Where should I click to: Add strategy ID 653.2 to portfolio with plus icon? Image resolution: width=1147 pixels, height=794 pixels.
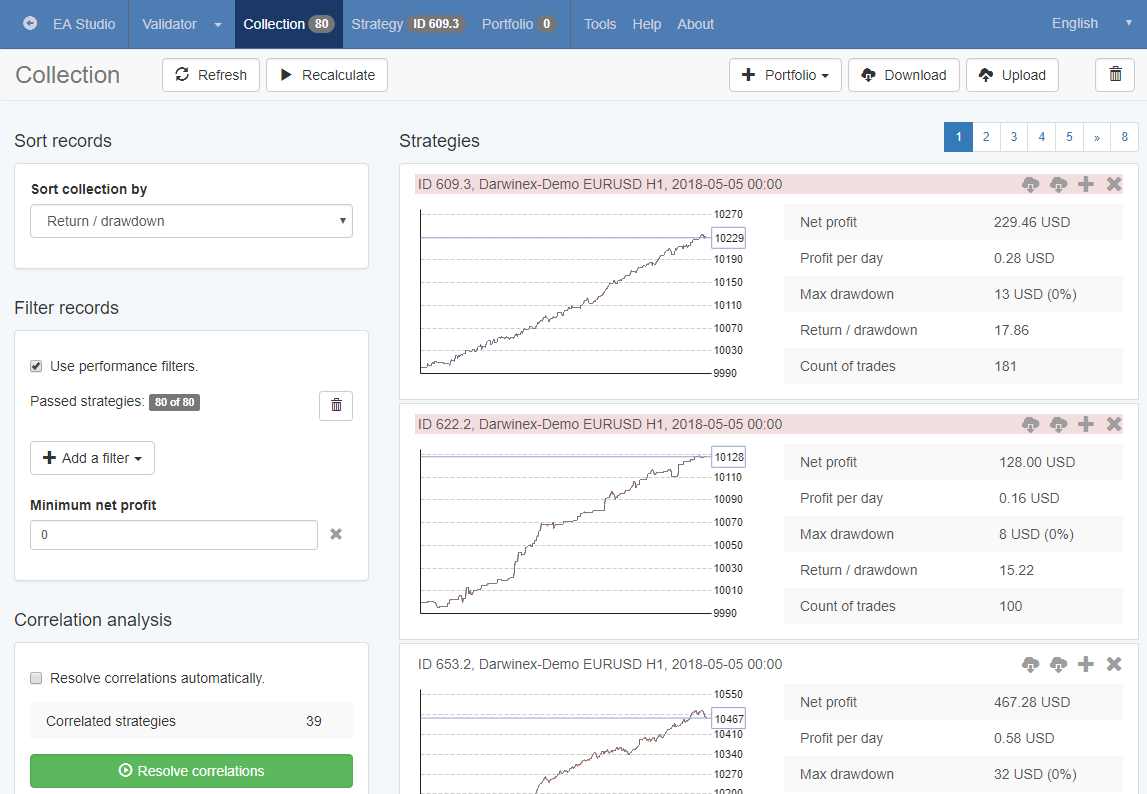[1086, 664]
